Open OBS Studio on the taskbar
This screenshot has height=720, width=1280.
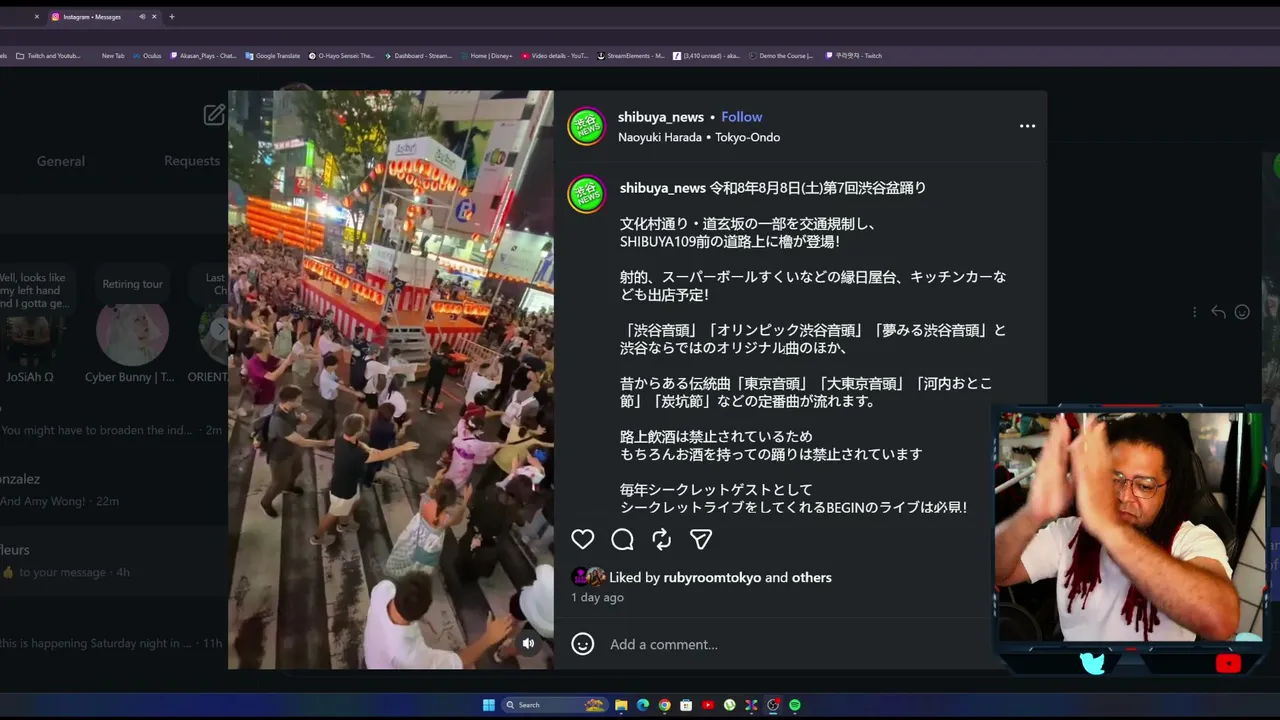click(x=773, y=705)
